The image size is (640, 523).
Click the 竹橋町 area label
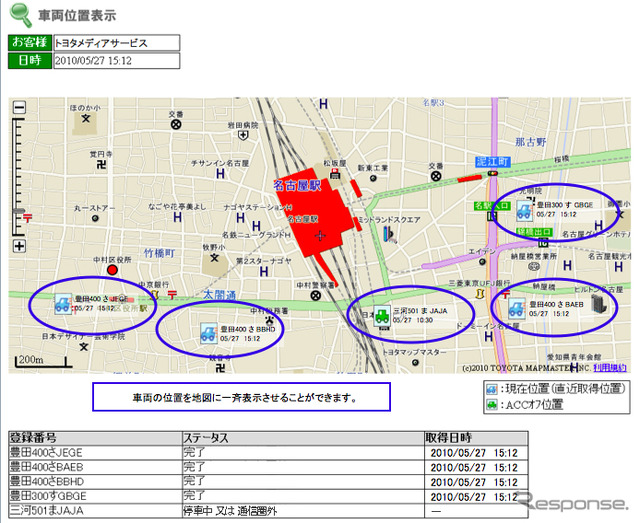coord(160,253)
